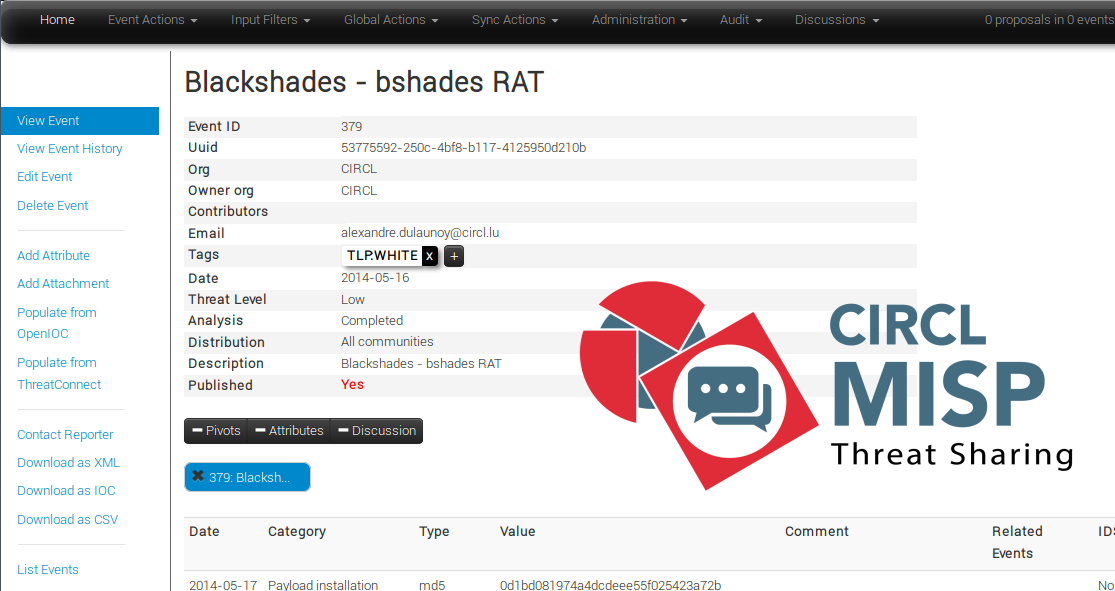Open the Global Actions dropdown
This screenshot has width=1115, height=591.
(391, 20)
